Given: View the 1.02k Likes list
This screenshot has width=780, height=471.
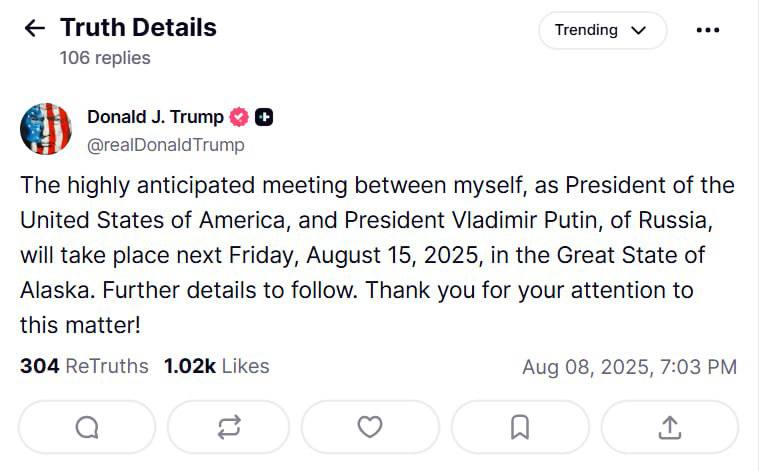Looking at the screenshot, I should coord(216,366).
